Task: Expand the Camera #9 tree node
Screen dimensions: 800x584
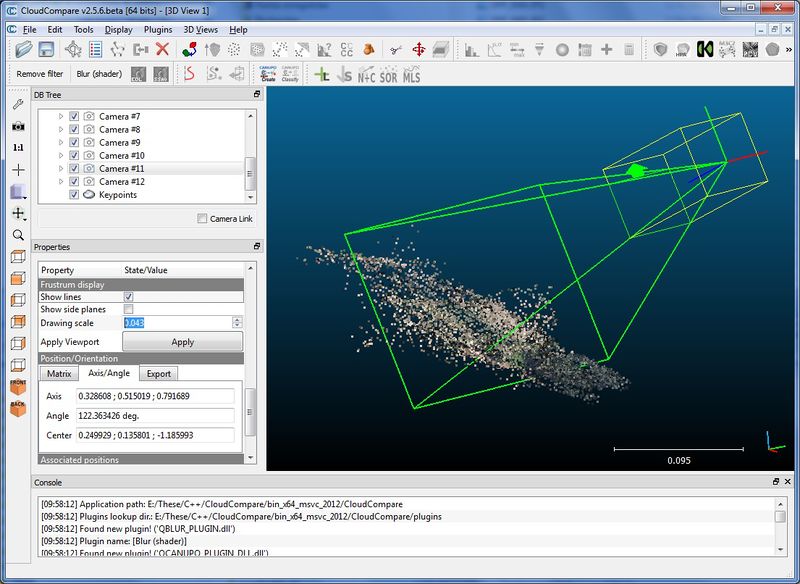Action: pyautogui.click(x=61, y=142)
